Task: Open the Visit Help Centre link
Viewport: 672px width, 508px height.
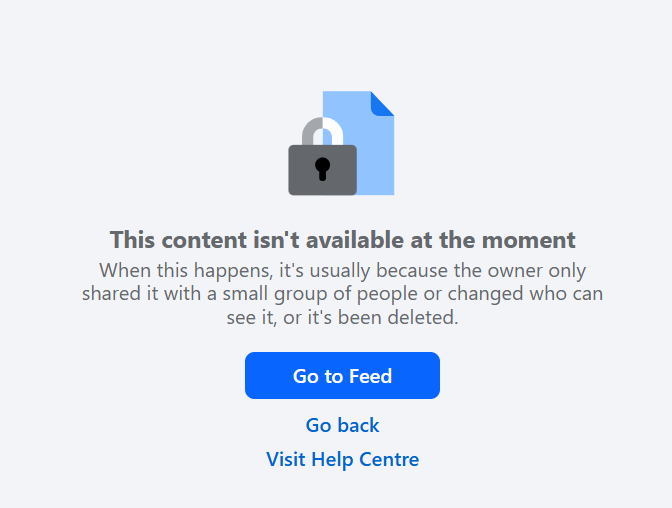Action: 342,460
